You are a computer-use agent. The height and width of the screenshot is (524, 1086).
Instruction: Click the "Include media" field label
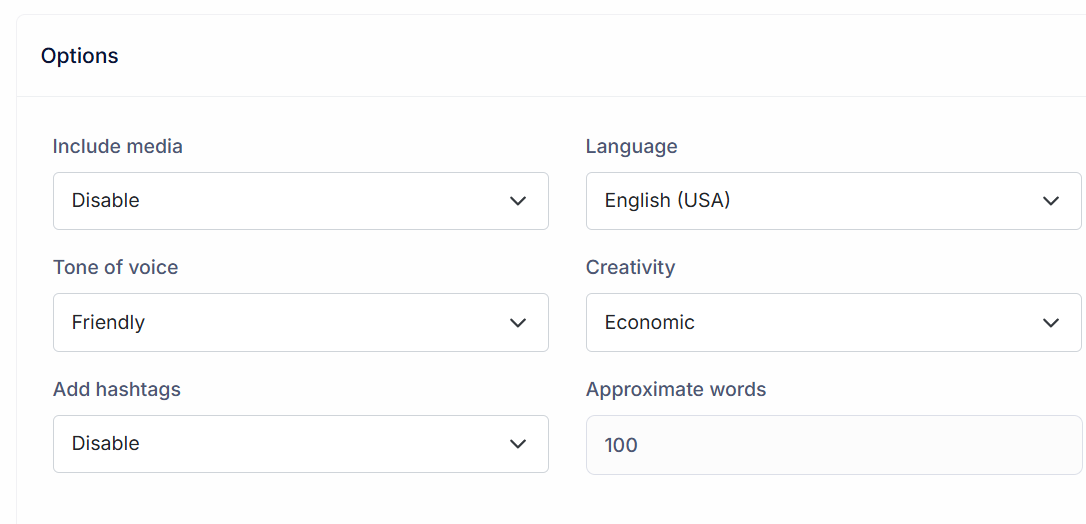(x=118, y=147)
